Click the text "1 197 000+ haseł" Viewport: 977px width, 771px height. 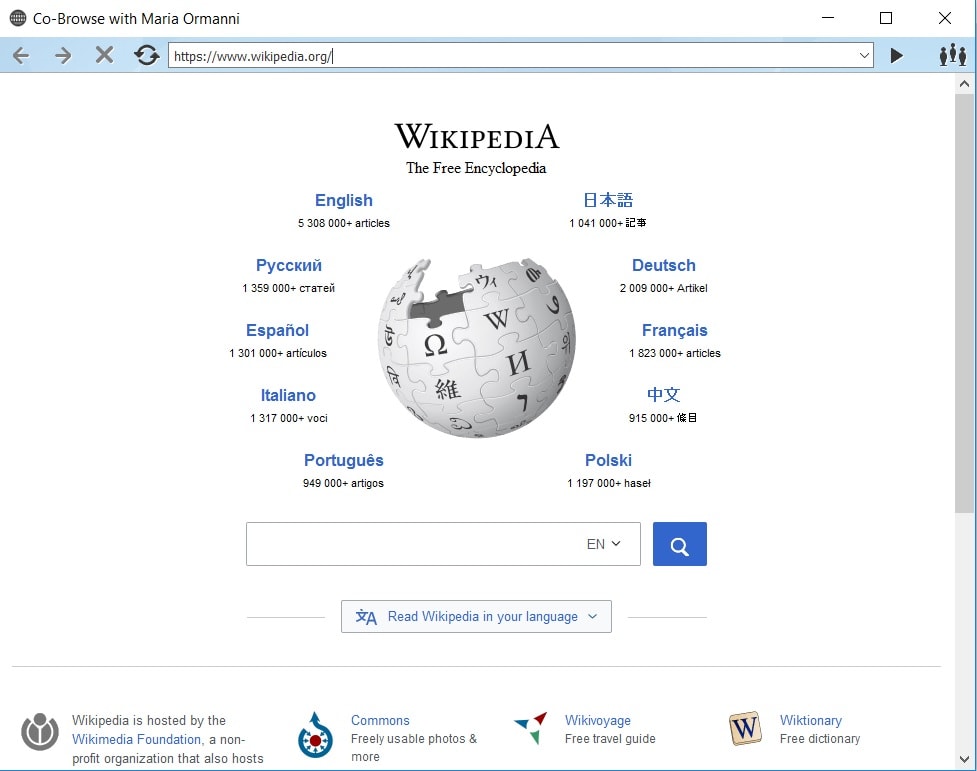[609, 483]
